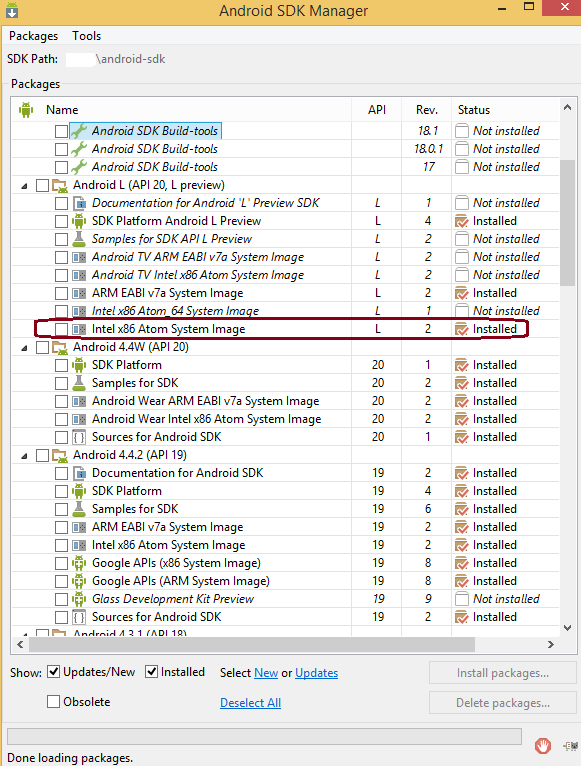
Task: Click the Android SDK Manager title bar icon
Action: 12,10
